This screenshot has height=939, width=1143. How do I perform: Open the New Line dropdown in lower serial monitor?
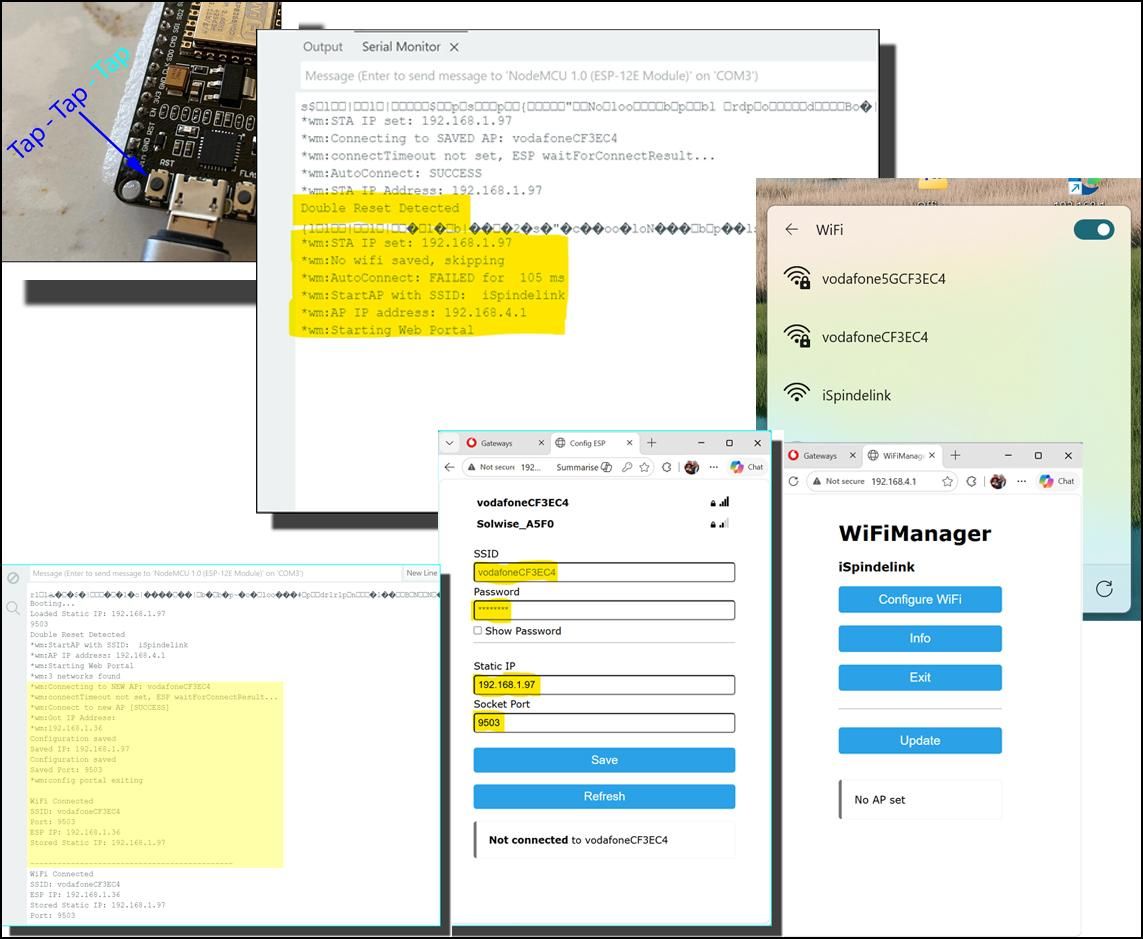(421, 573)
